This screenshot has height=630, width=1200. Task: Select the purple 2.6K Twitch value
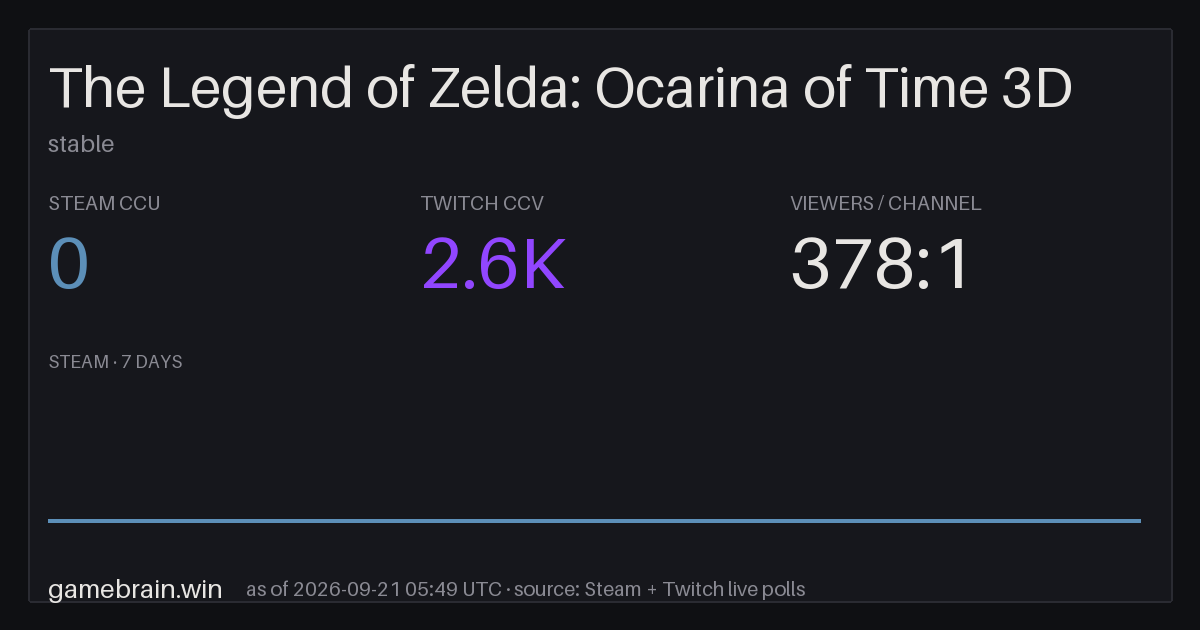(x=494, y=265)
